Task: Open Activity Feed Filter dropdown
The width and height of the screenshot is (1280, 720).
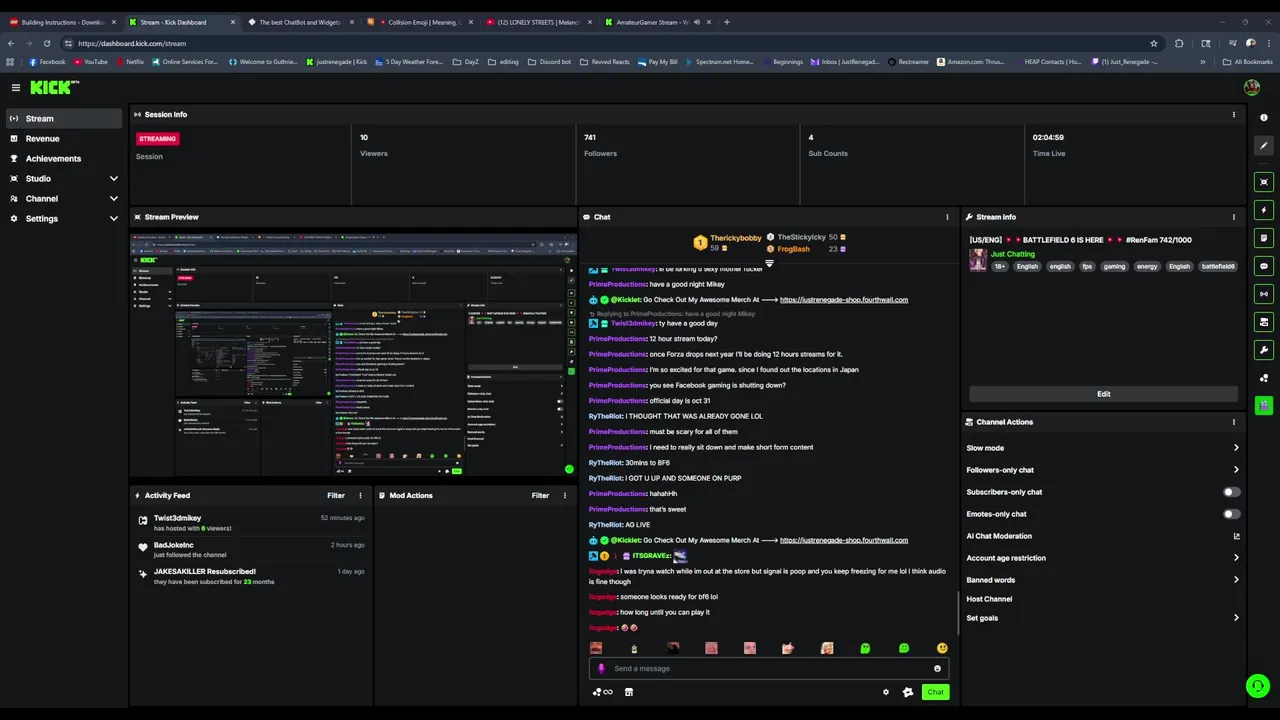Action: point(336,495)
